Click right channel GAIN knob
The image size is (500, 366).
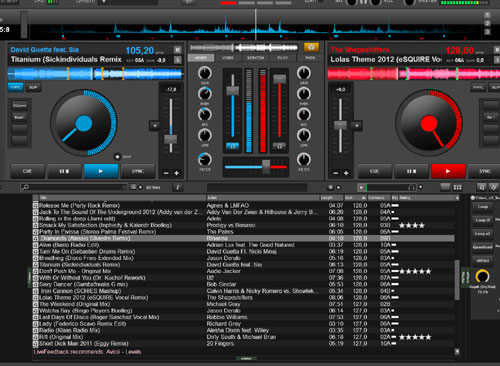tap(304, 73)
